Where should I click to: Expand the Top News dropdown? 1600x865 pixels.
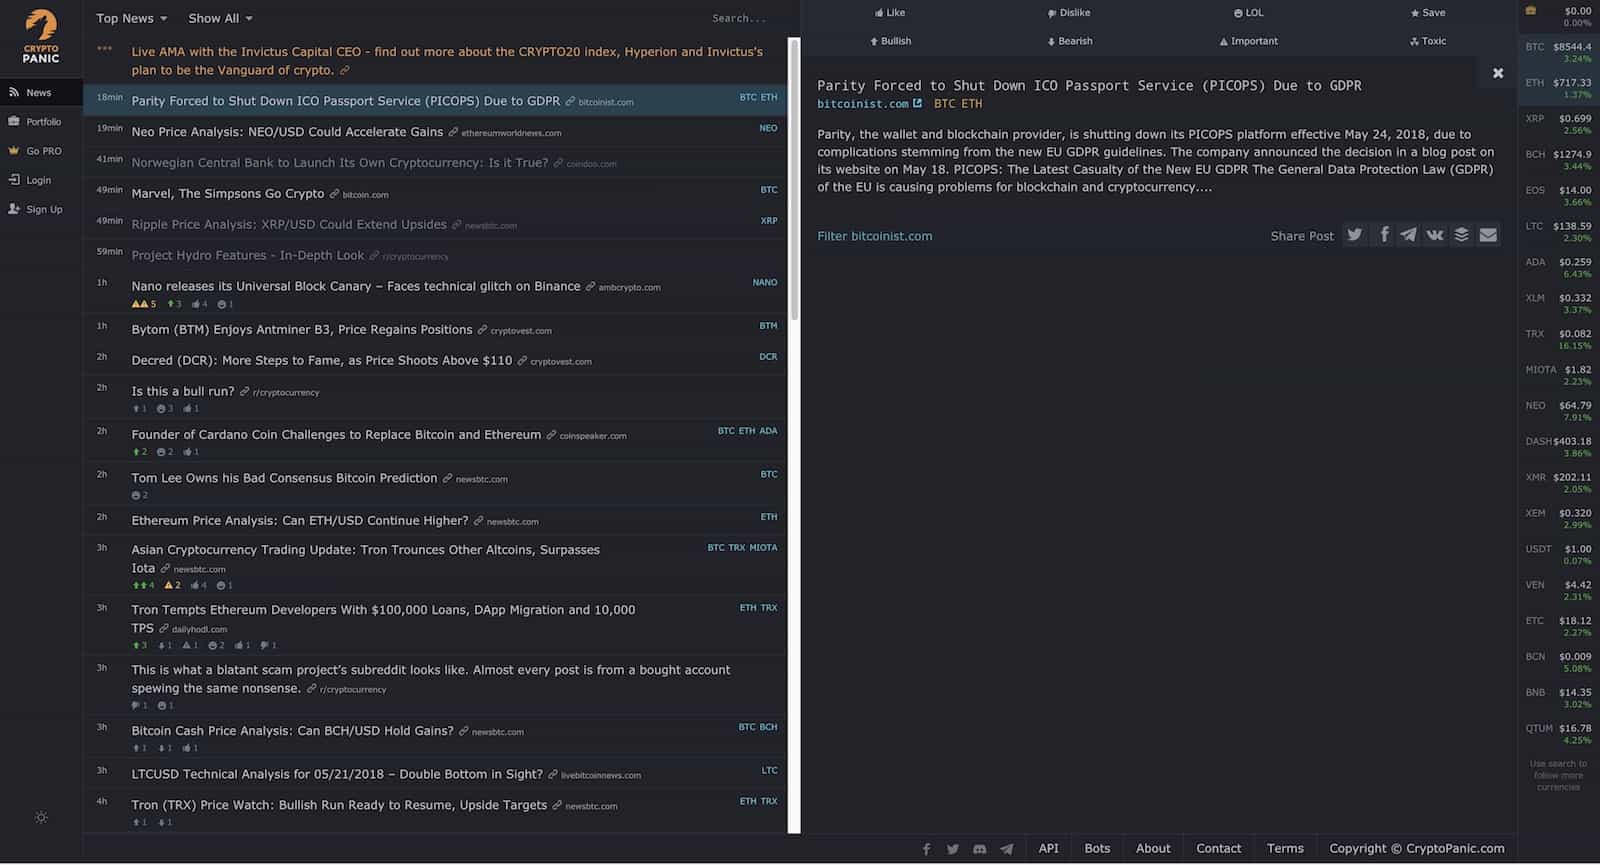[131, 18]
